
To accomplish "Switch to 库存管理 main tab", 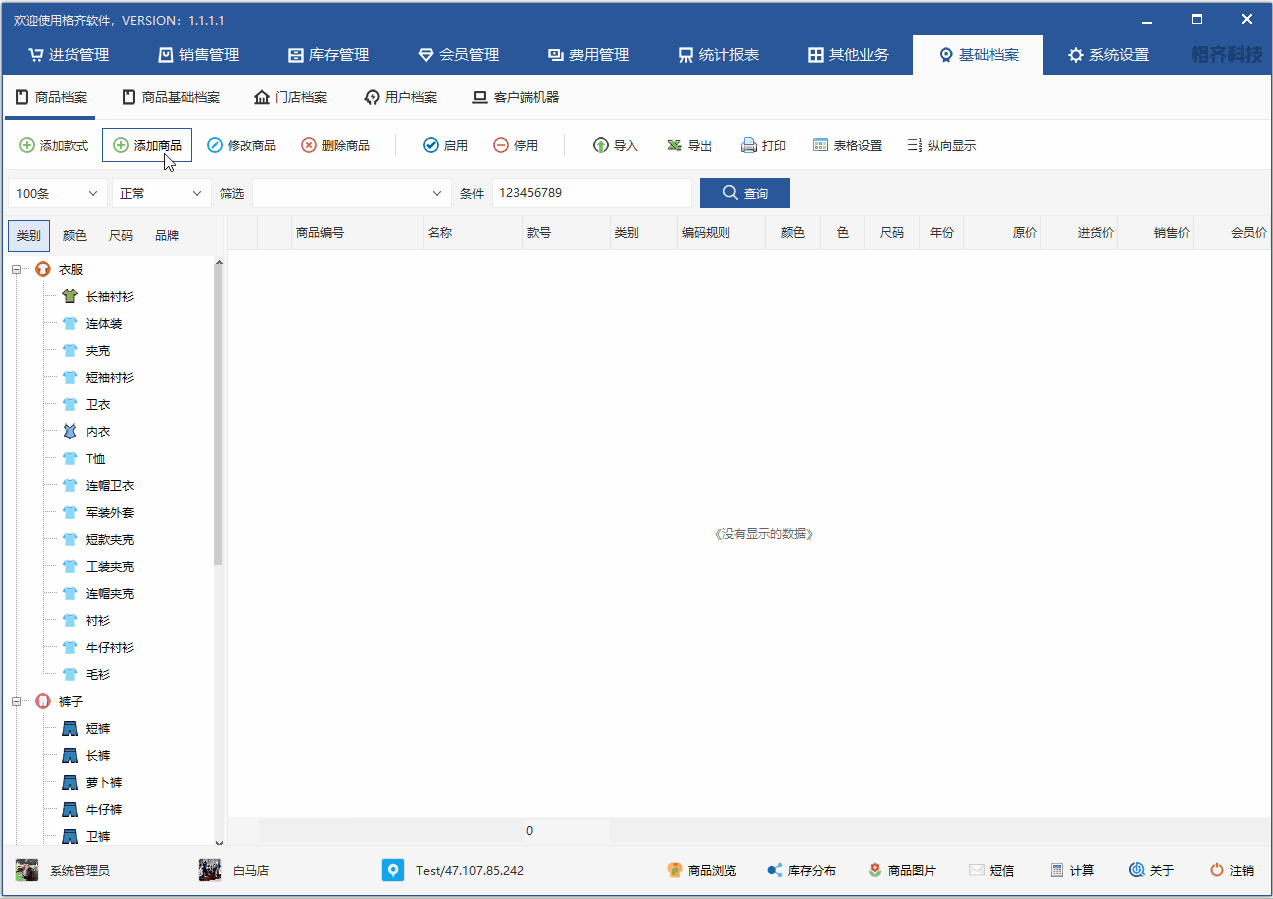I will coord(328,55).
